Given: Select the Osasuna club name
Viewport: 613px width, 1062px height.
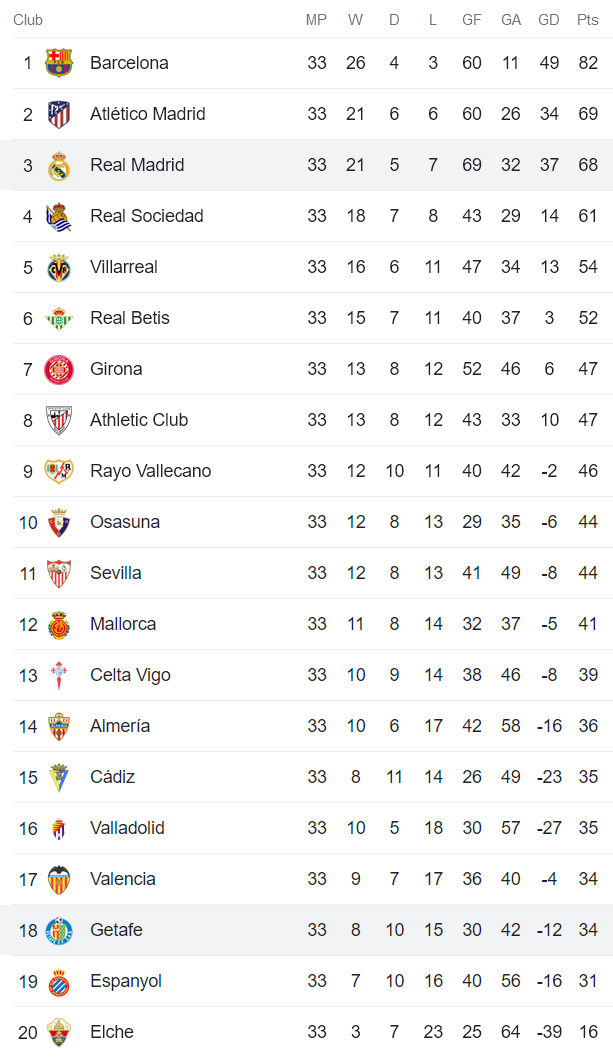Looking at the screenshot, I should [x=124, y=522].
